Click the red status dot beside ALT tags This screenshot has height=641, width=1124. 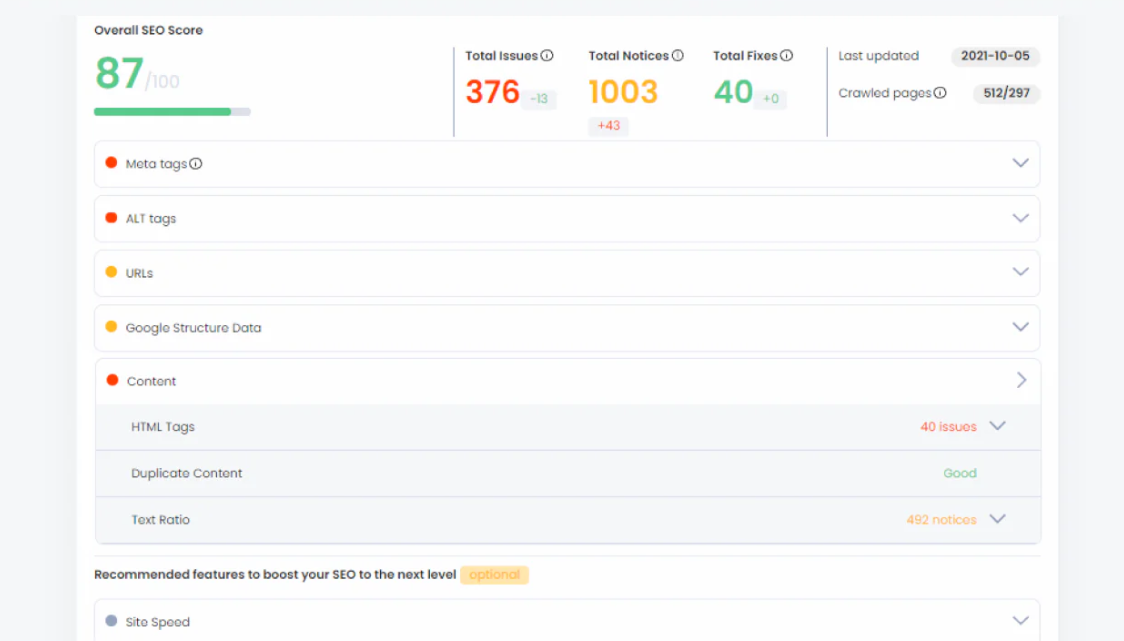(x=113, y=217)
